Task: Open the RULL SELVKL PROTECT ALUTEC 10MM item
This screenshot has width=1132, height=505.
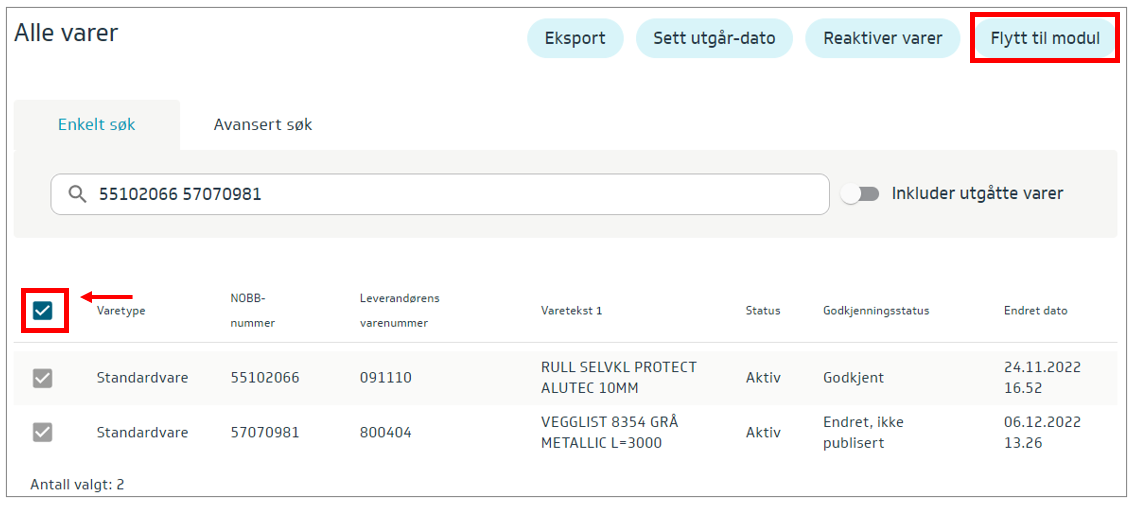Action: pyautogui.click(x=618, y=377)
